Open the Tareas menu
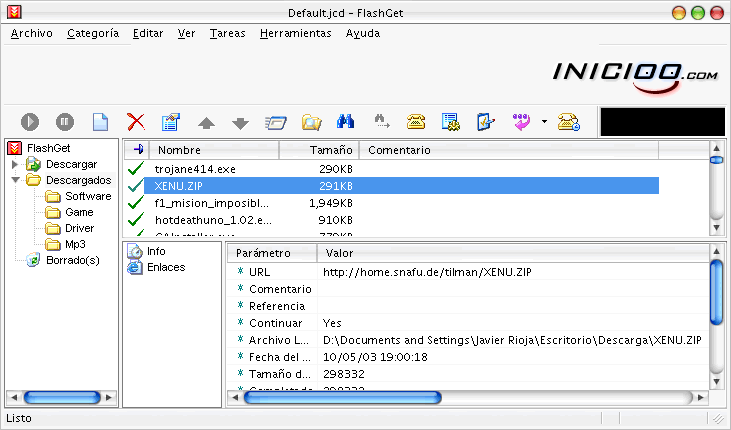Screen dimensions: 731x430 click(x=228, y=34)
